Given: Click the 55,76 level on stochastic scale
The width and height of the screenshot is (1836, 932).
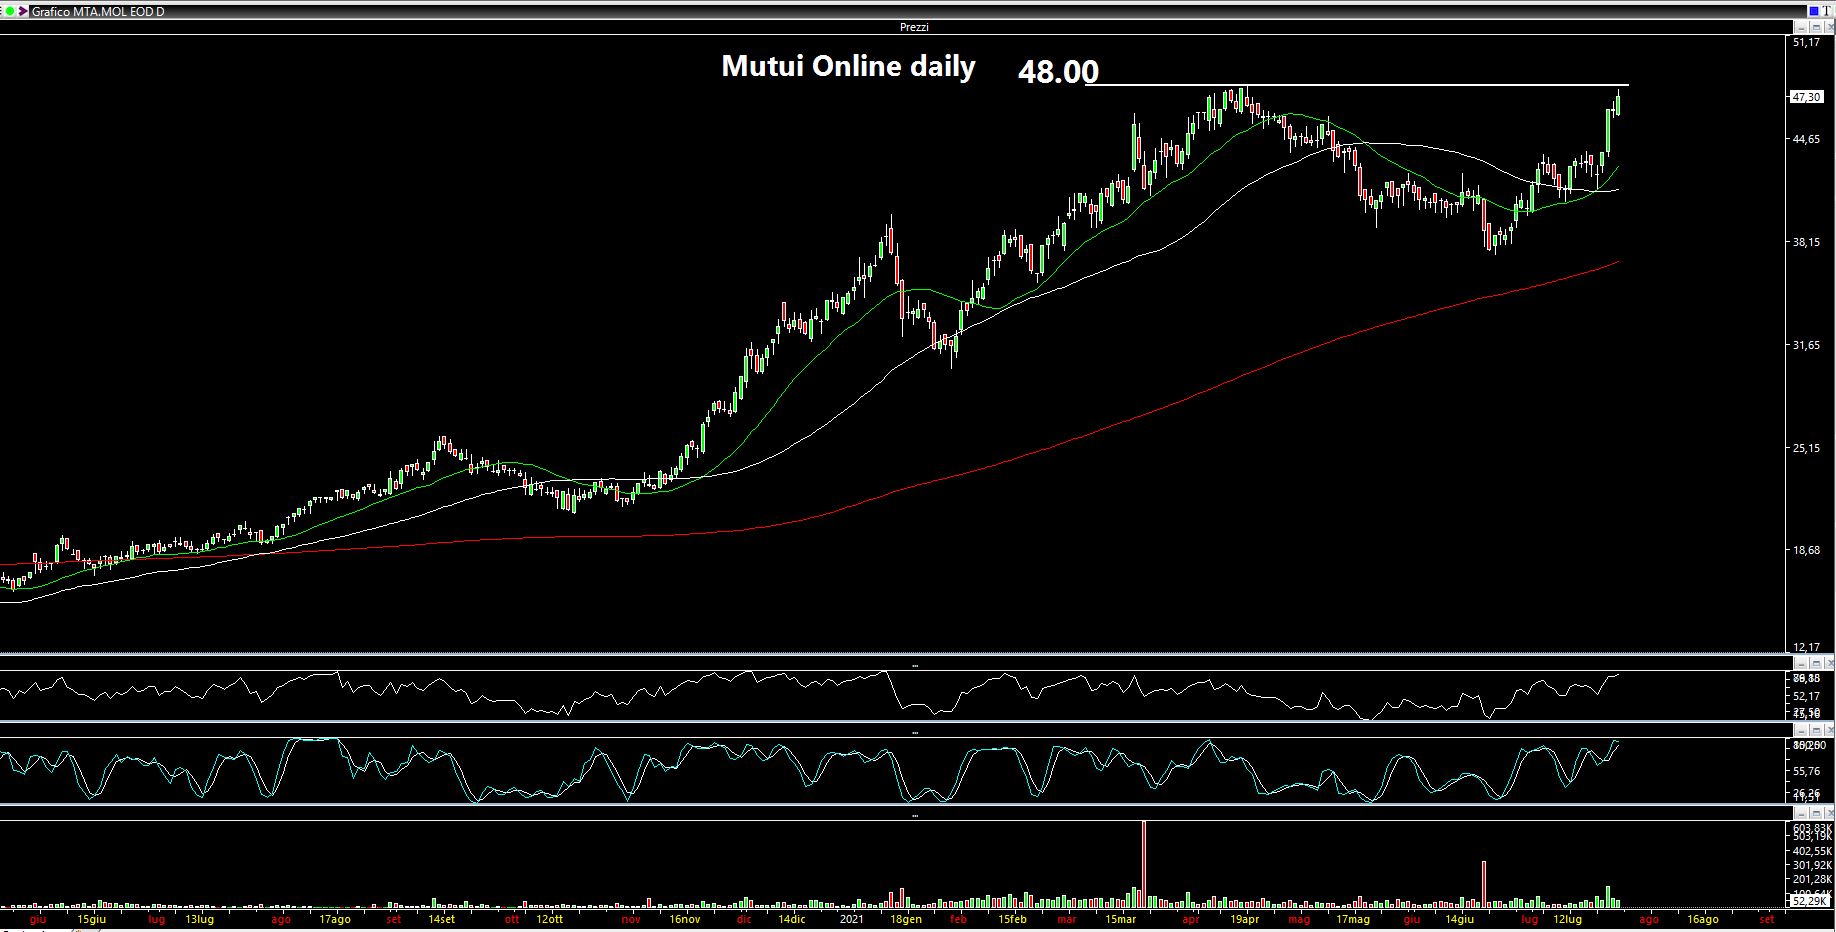Looking at the screenshot, I should click(x=1806, y=771).
